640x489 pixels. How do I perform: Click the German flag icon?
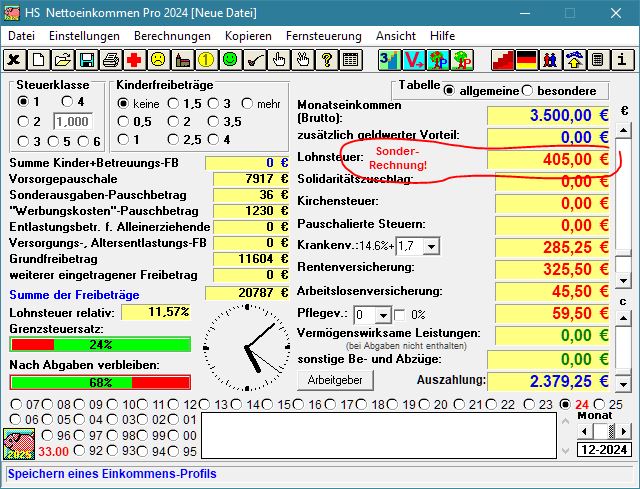526,60
